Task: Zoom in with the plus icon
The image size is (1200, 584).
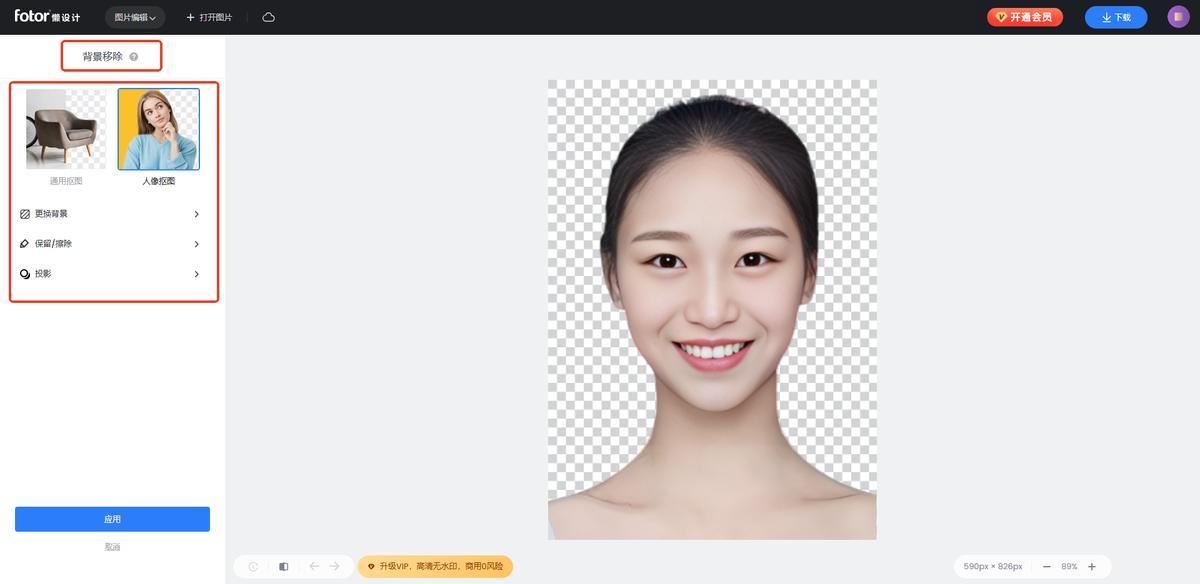Action: click(x=1092, y=567)
